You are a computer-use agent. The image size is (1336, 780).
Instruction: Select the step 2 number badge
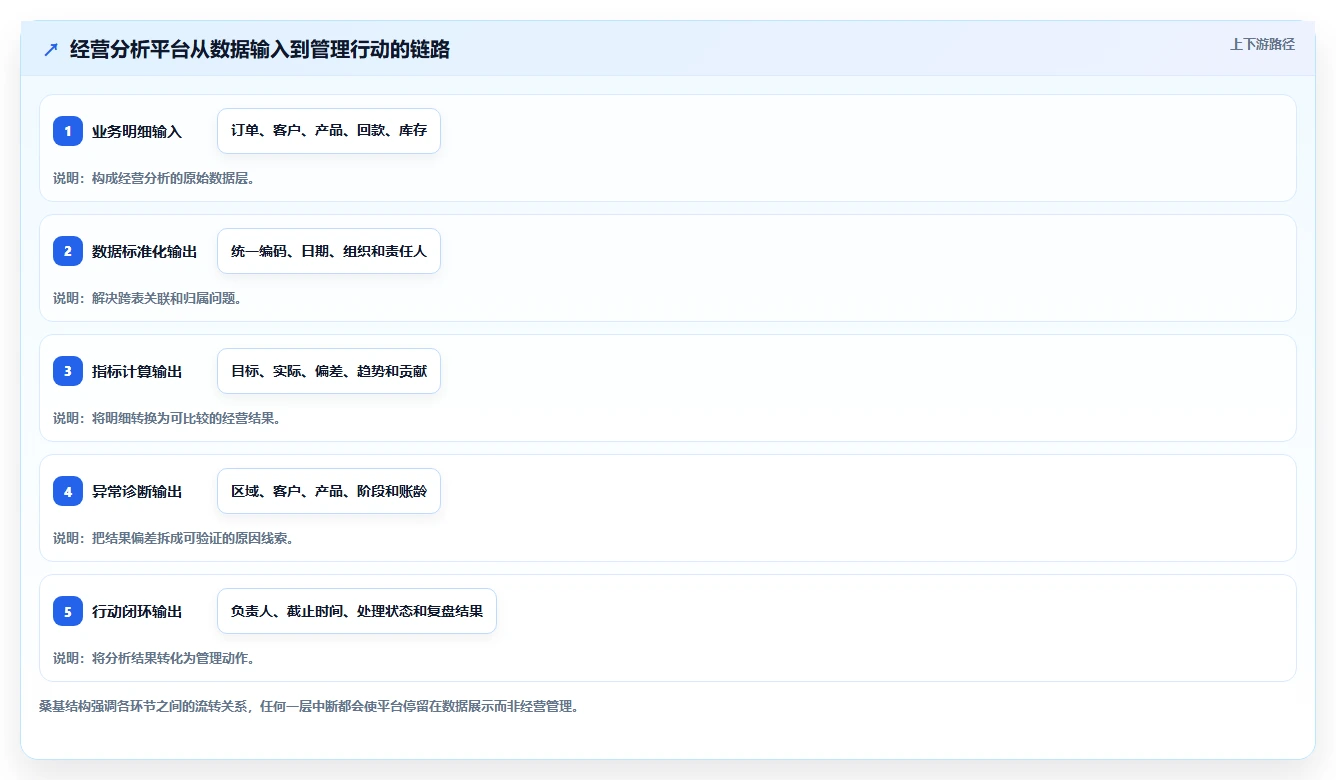coord(68,251)
